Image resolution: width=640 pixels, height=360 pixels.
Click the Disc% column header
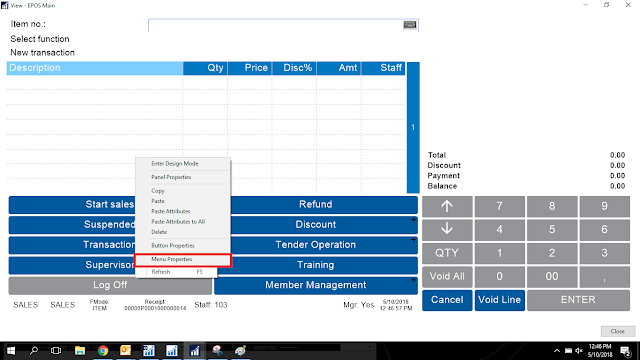294,68
